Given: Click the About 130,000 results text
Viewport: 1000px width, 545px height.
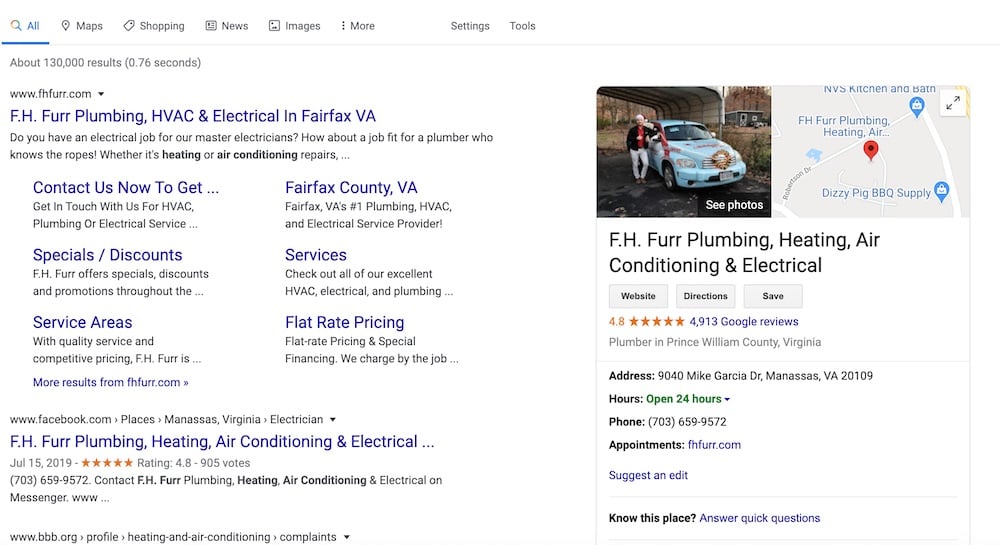Looking at the screenshot, I should (105, 63).
